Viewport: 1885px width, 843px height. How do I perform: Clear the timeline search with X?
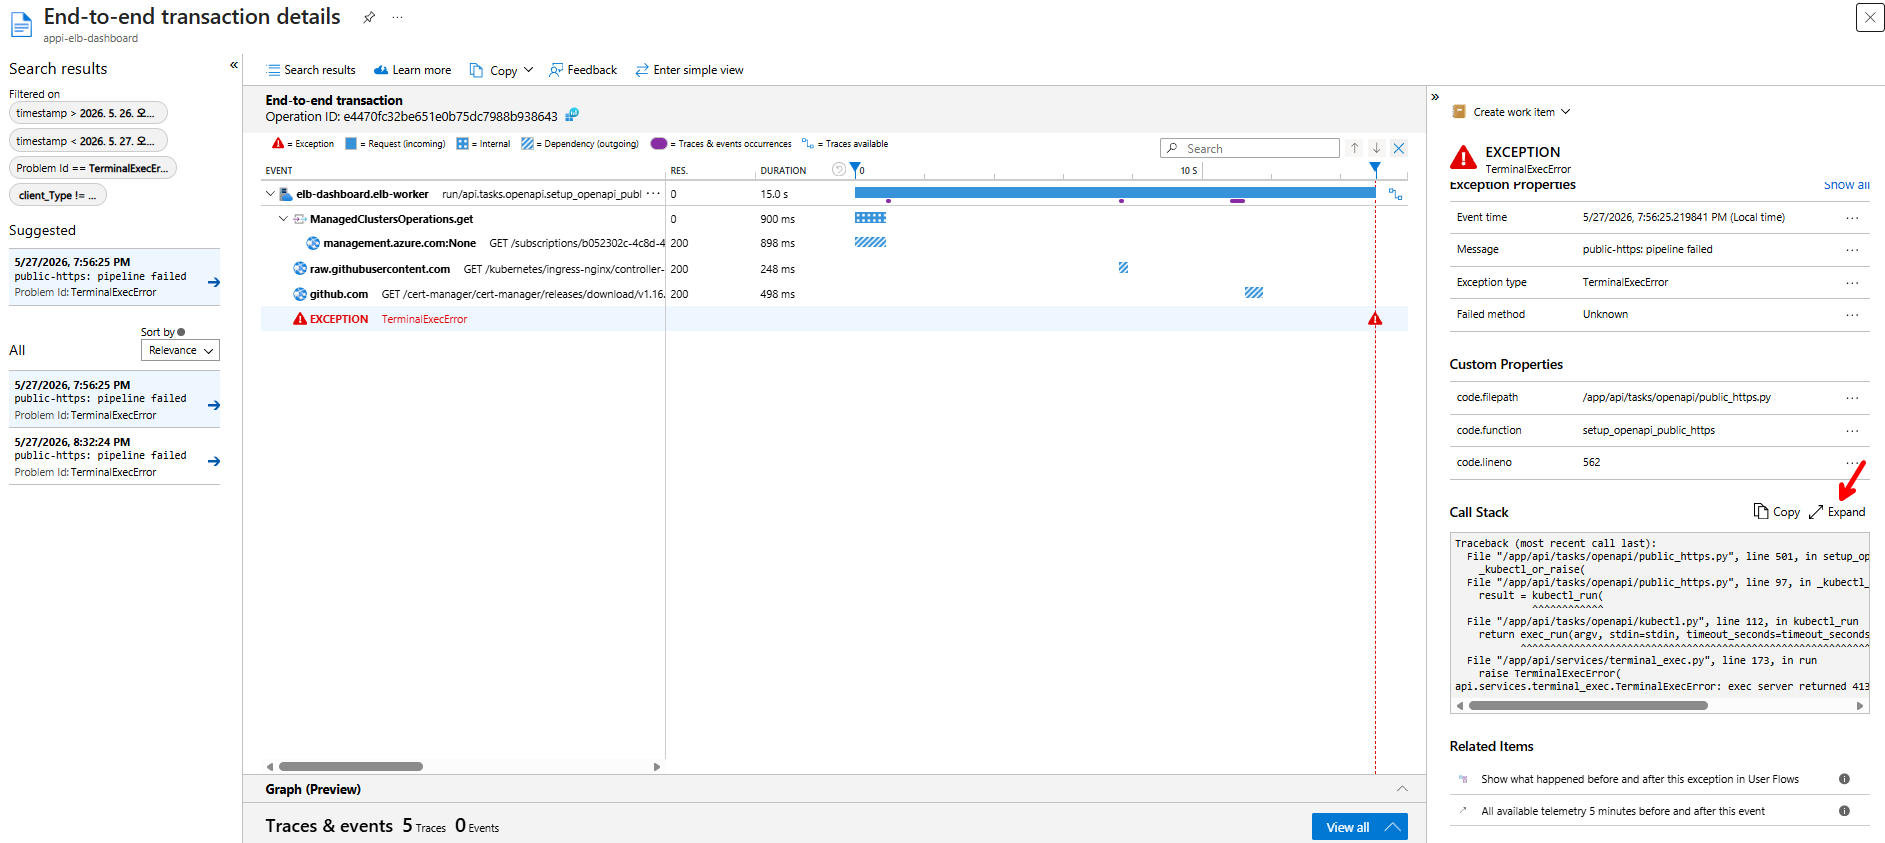point(1399,148)
